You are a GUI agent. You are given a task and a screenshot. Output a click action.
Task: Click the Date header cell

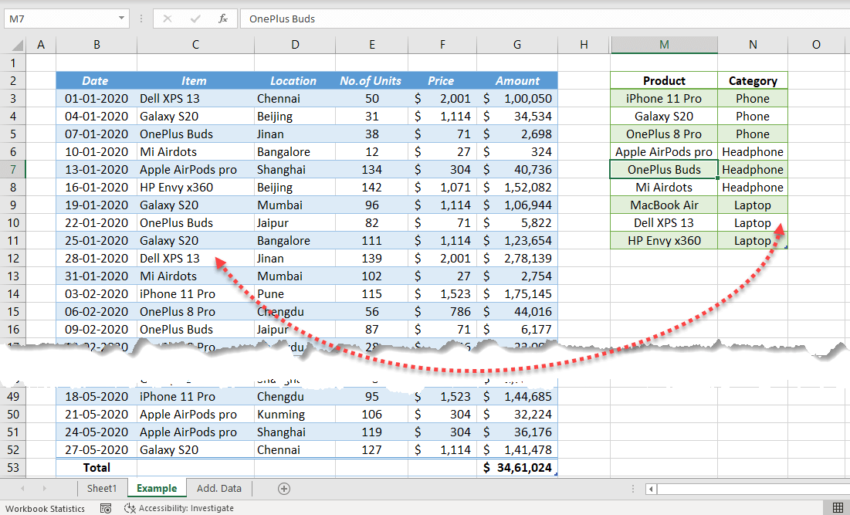pyautogui.click(x=96, y=81)
